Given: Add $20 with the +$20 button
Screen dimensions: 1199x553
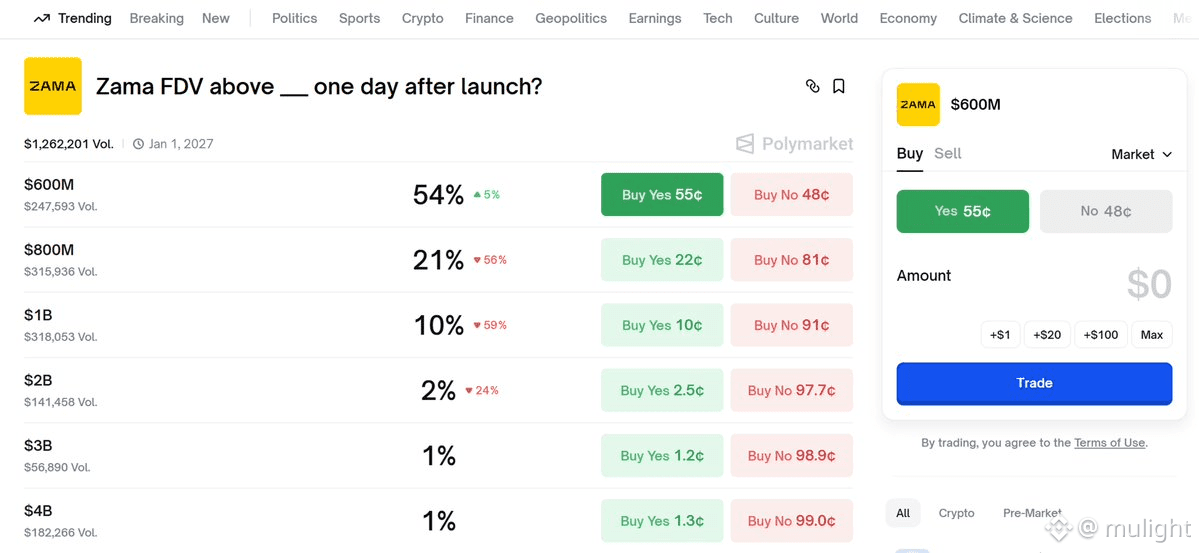Looking at the screenshot, I should [x=1047, y=335].
